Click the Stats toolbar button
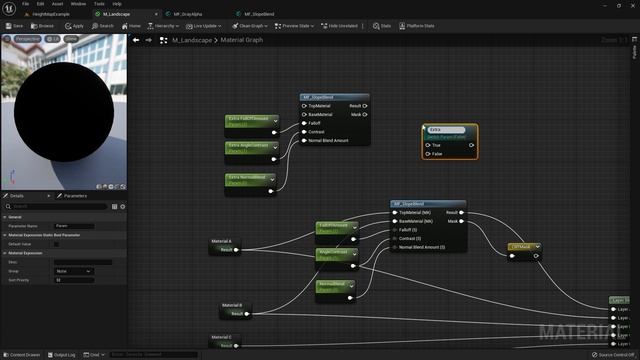The height and width of the screenshot is (360, 640). (382, 26)
